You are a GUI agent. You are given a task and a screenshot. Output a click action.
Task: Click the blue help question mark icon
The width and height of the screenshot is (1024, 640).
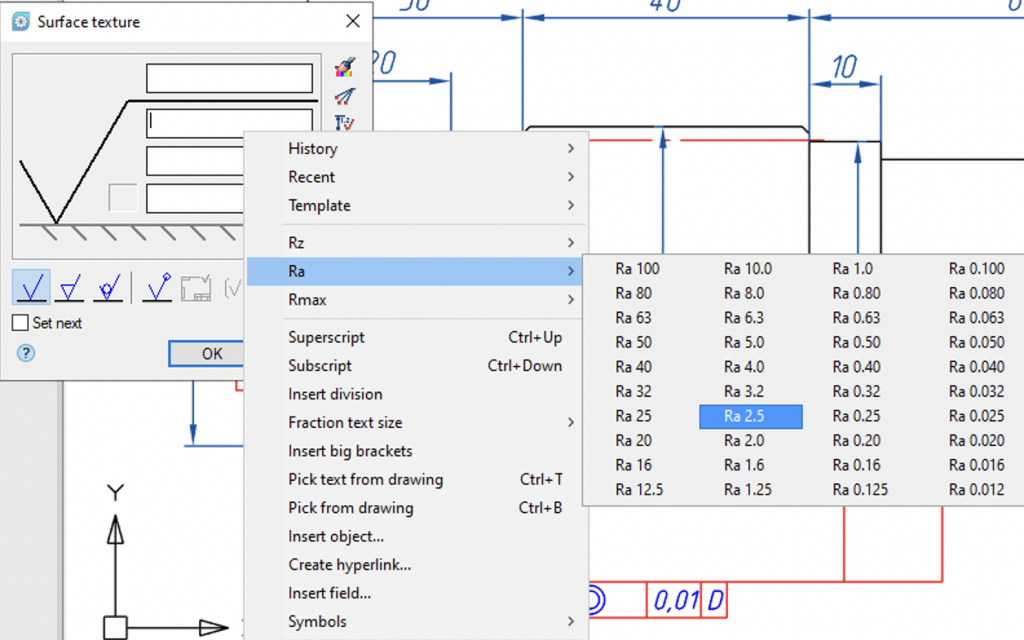pyautogui.click(x=26, y=353)
